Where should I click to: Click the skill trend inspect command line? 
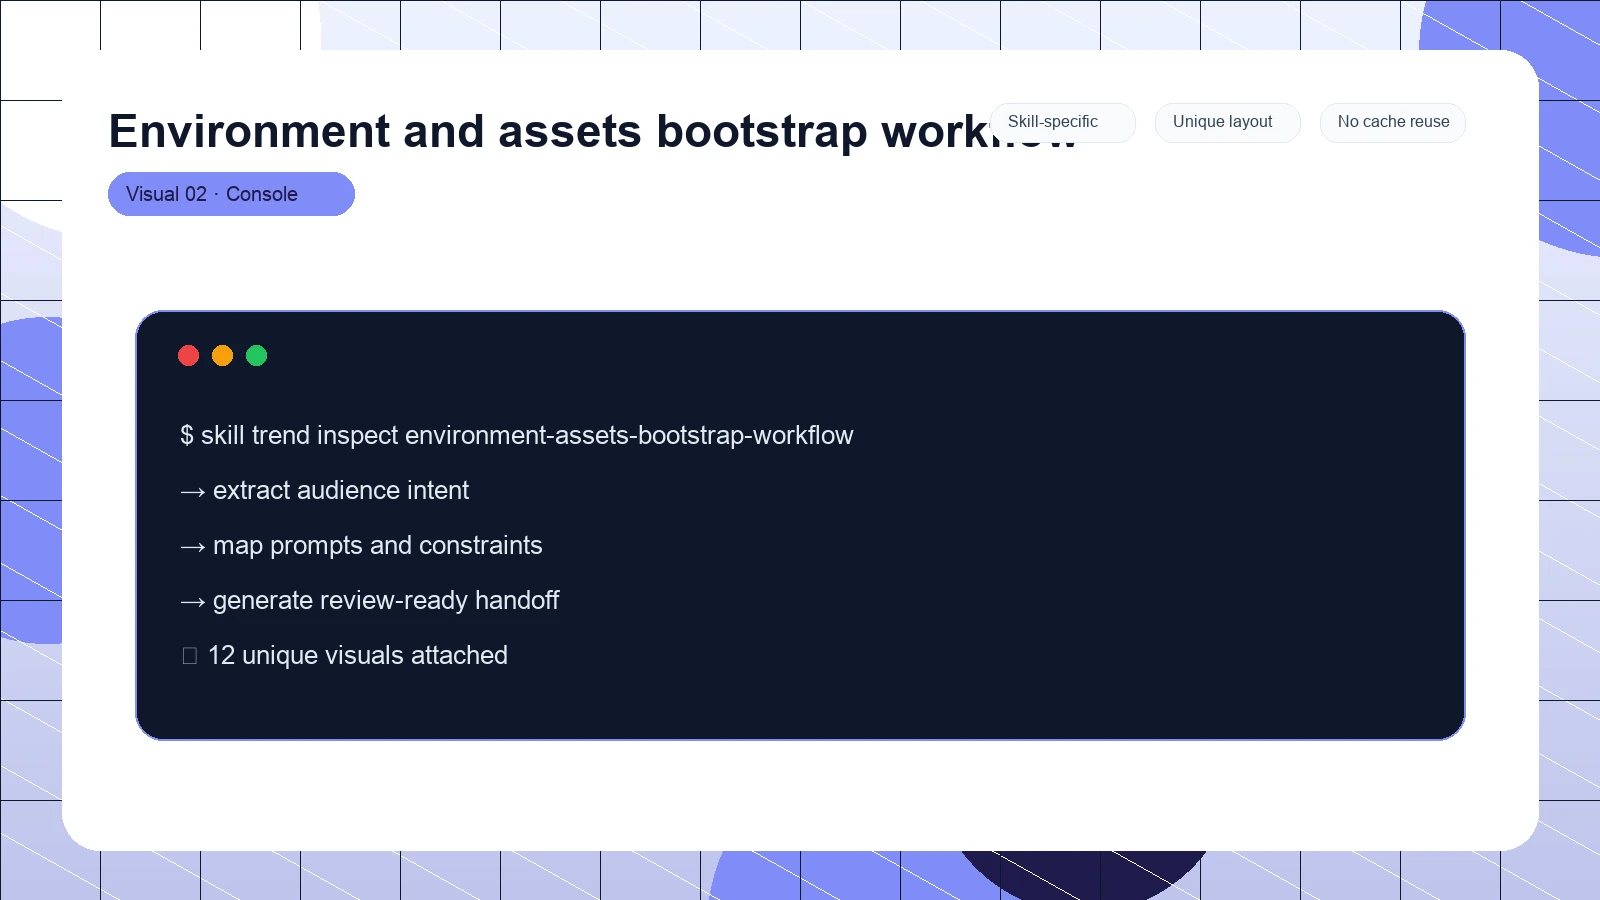[x=516, y=435]
